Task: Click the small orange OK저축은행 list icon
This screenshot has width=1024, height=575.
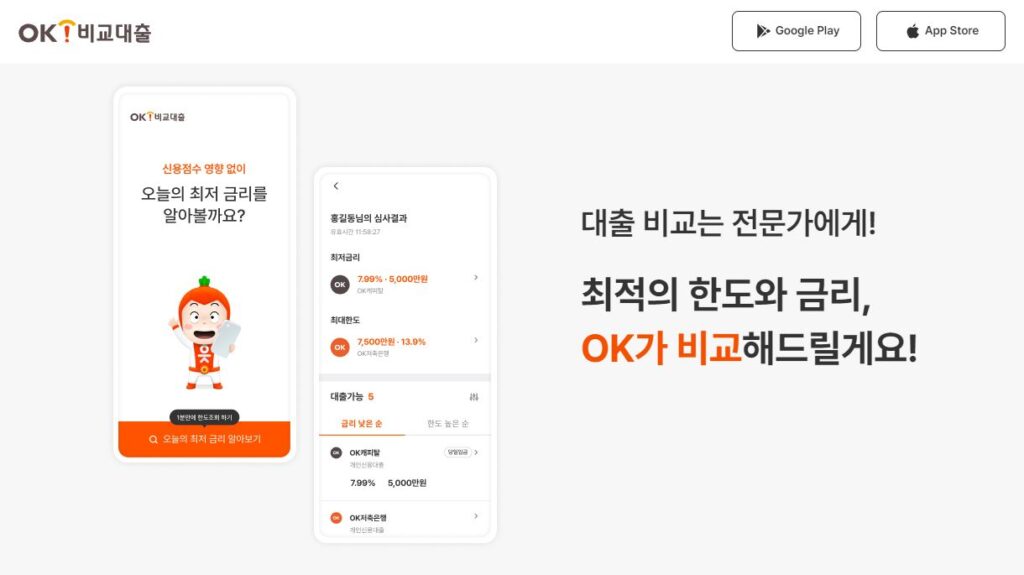Action: [336, 518]
